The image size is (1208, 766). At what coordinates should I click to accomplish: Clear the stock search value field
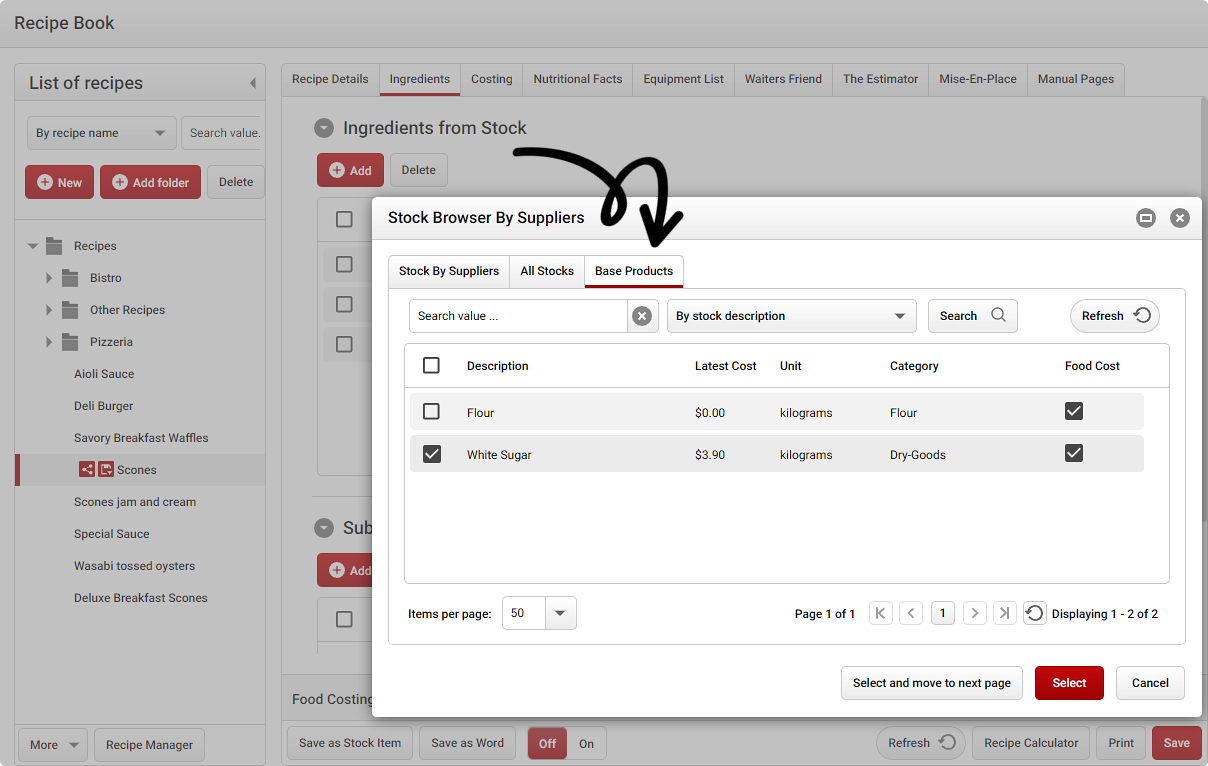tap(642, 316)
